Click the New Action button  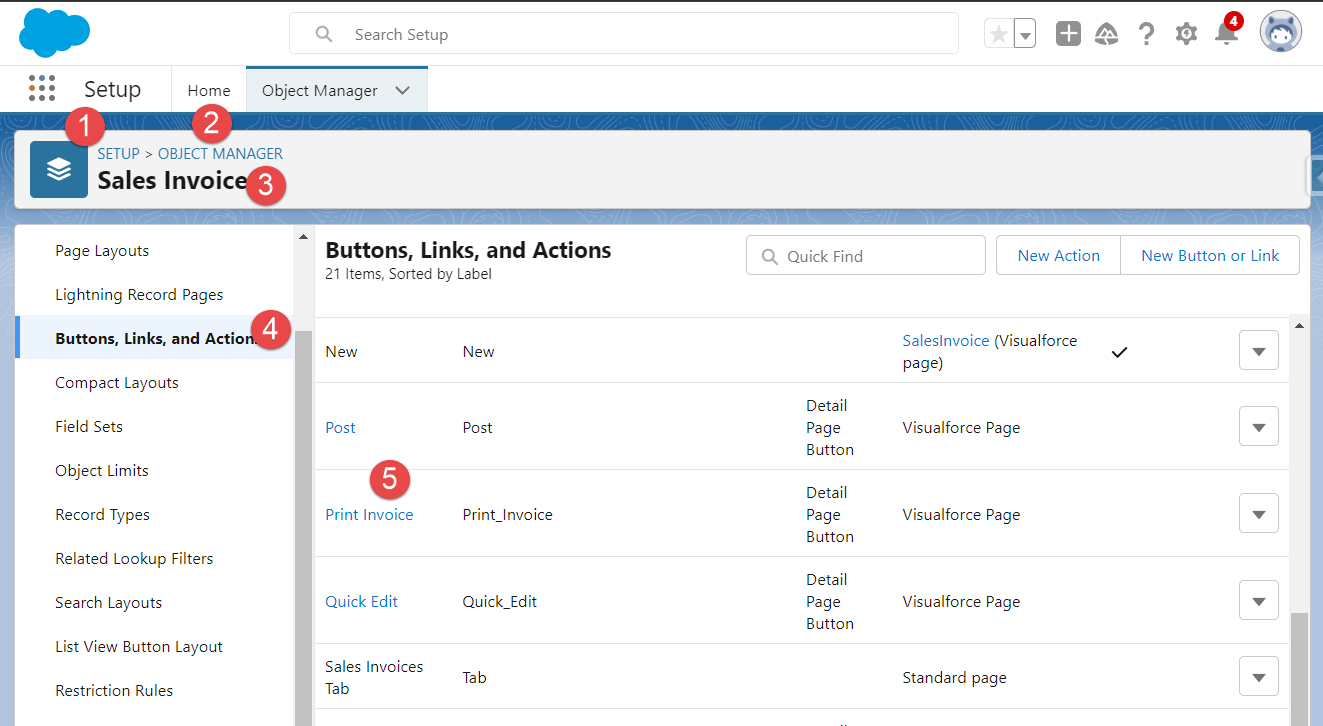tap(1059, 256)
